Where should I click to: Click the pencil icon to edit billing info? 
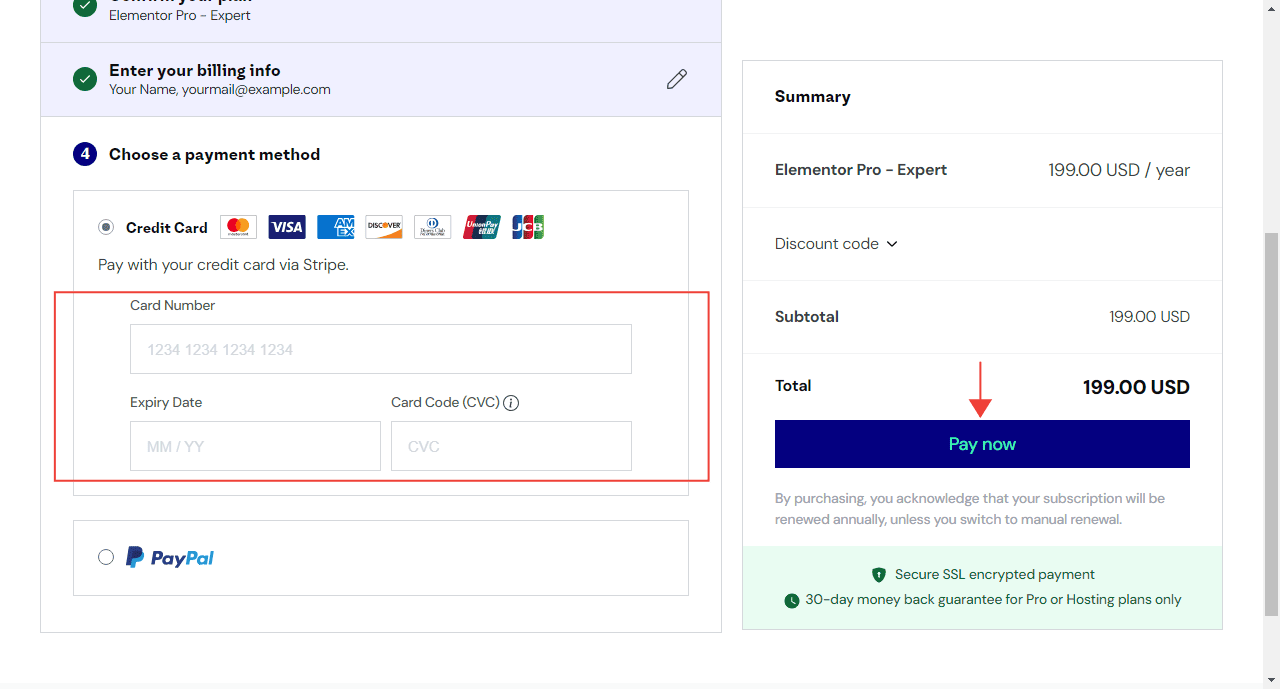point(676,79)
